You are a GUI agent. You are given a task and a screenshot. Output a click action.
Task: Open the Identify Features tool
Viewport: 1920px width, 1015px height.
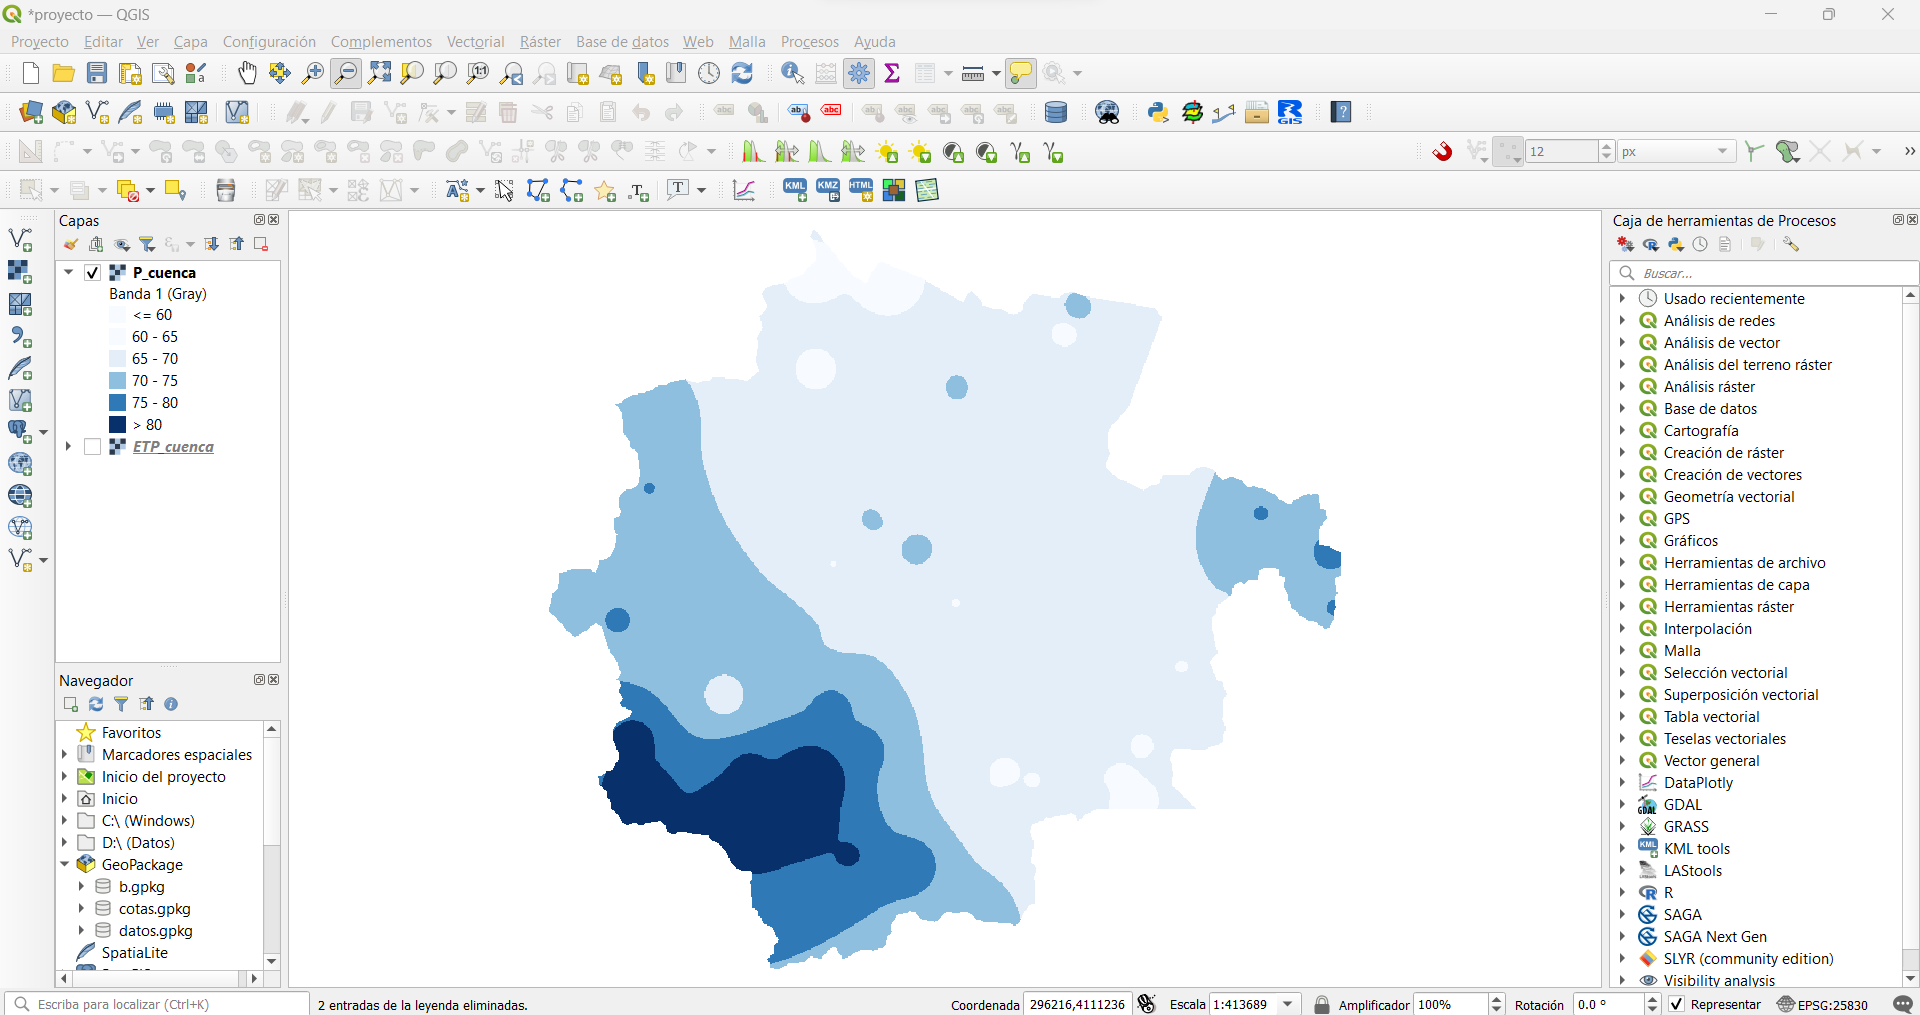tap(792, 73)
